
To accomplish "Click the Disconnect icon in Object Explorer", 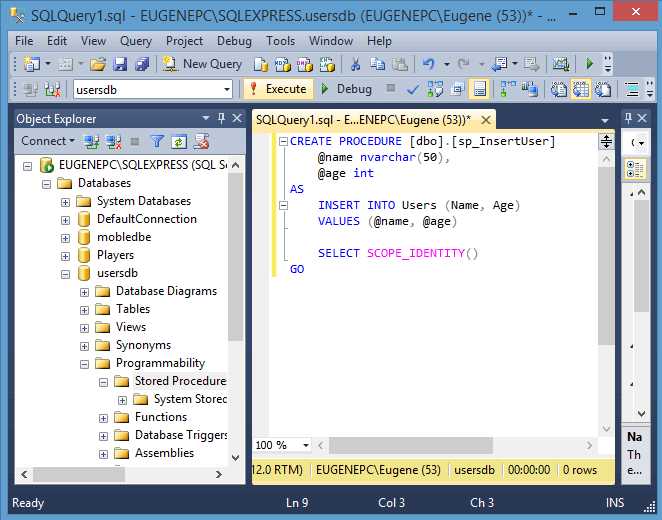I will click(113, 141).
